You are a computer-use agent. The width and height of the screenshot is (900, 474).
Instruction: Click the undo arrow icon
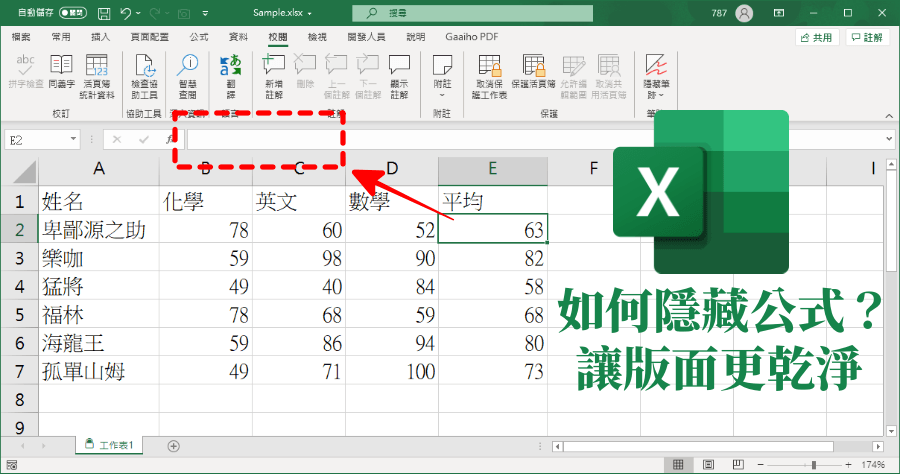(x=126, y=13)
